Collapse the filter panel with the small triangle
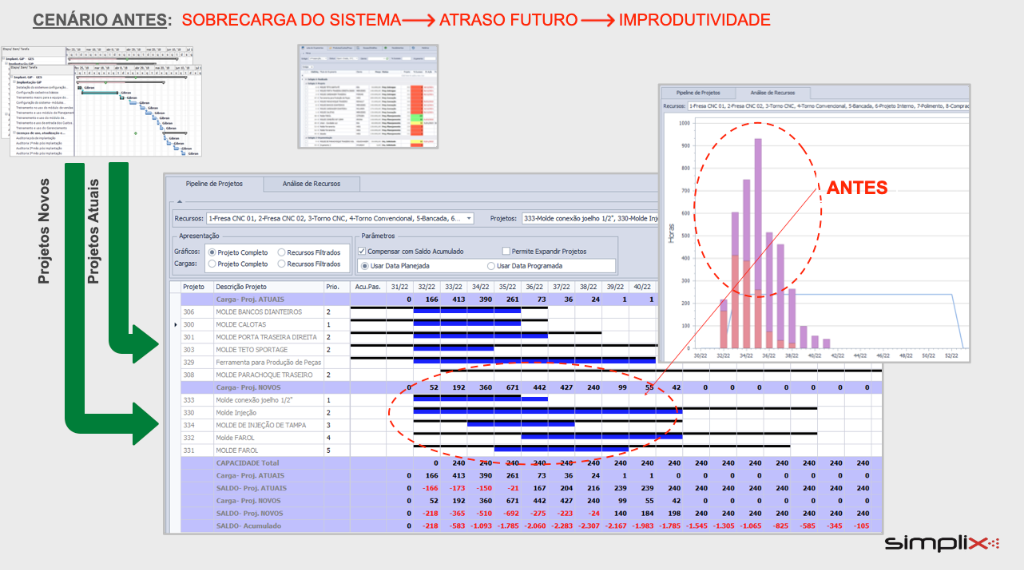Screen dimensions: 1024x570 tap(180, 202)
